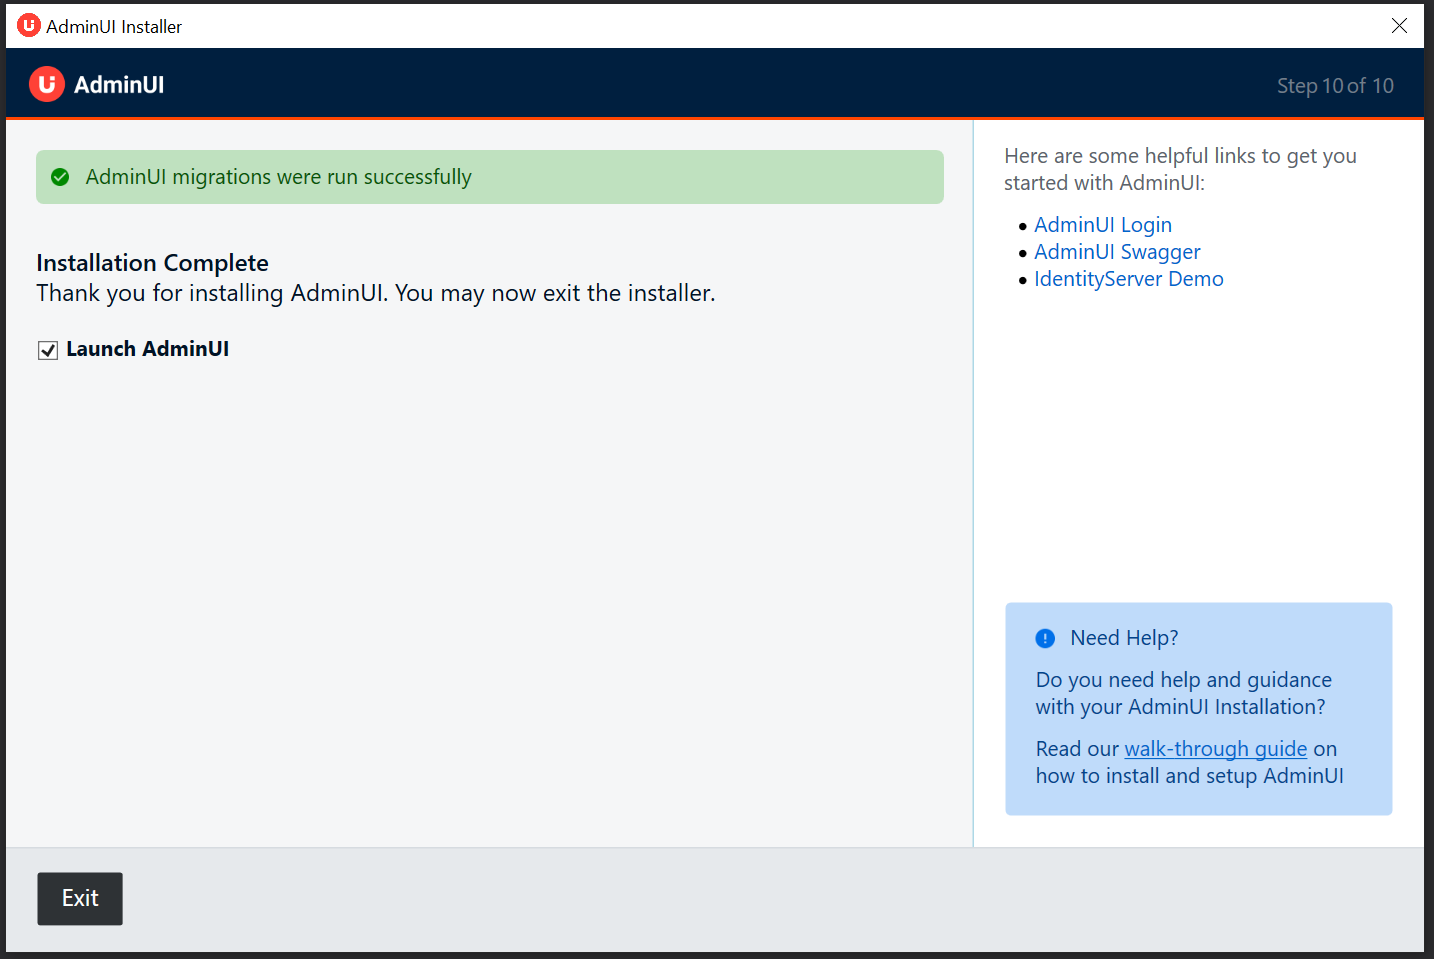Click the helpful links intro text
The width and height of the screenshot is (1434, 959).
[1180, 169]
